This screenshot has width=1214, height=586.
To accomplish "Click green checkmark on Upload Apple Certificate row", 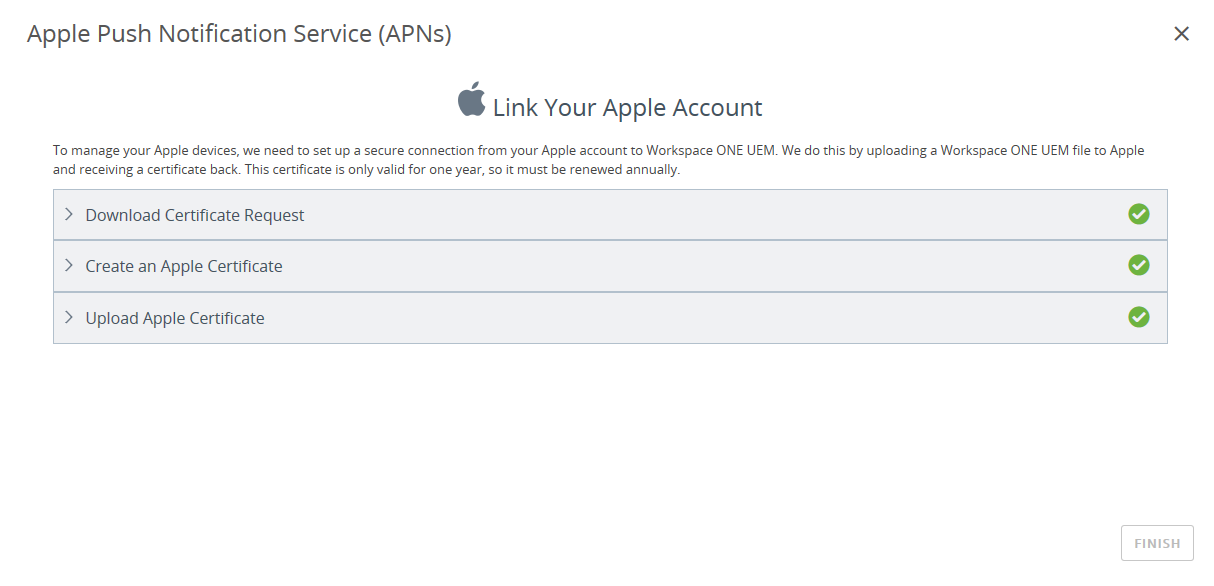I will (x=1138, y=317).
